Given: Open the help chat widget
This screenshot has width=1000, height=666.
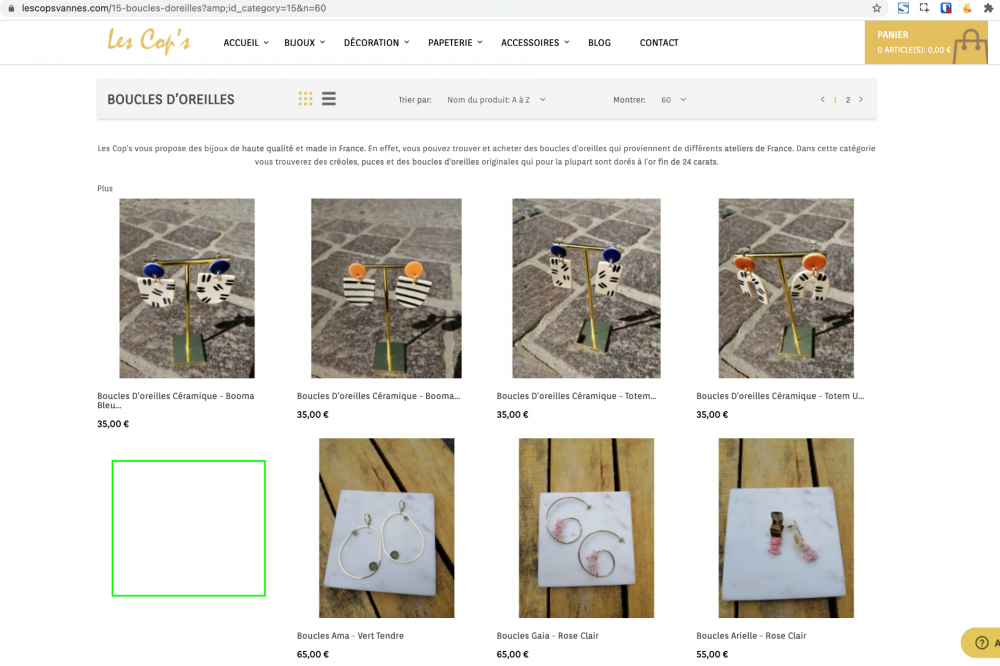Looking at the screenshot, I should (982, 642).
